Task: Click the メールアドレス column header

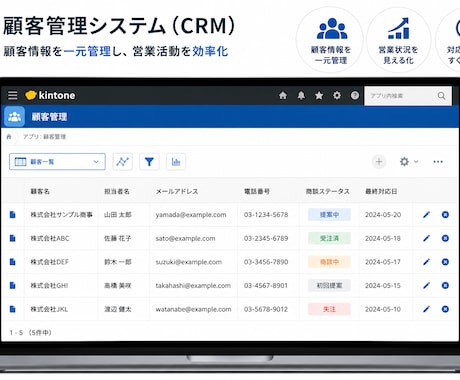Action: (177, 191)
